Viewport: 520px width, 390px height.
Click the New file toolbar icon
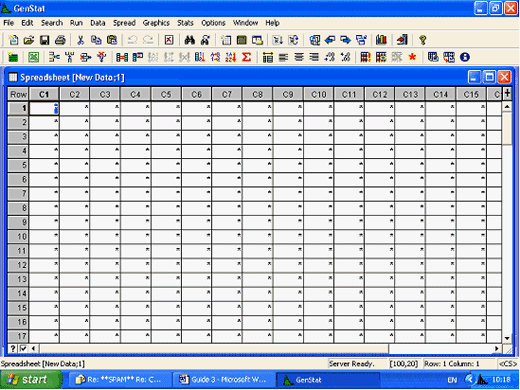[13, 40]
